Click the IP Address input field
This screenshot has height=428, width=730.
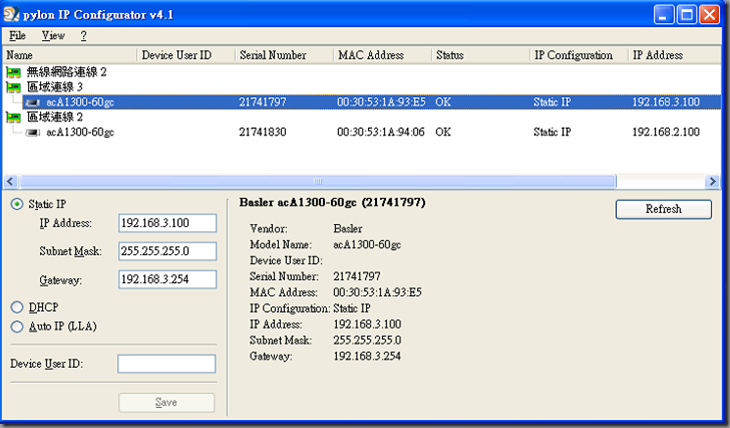[x=167, y=223]
